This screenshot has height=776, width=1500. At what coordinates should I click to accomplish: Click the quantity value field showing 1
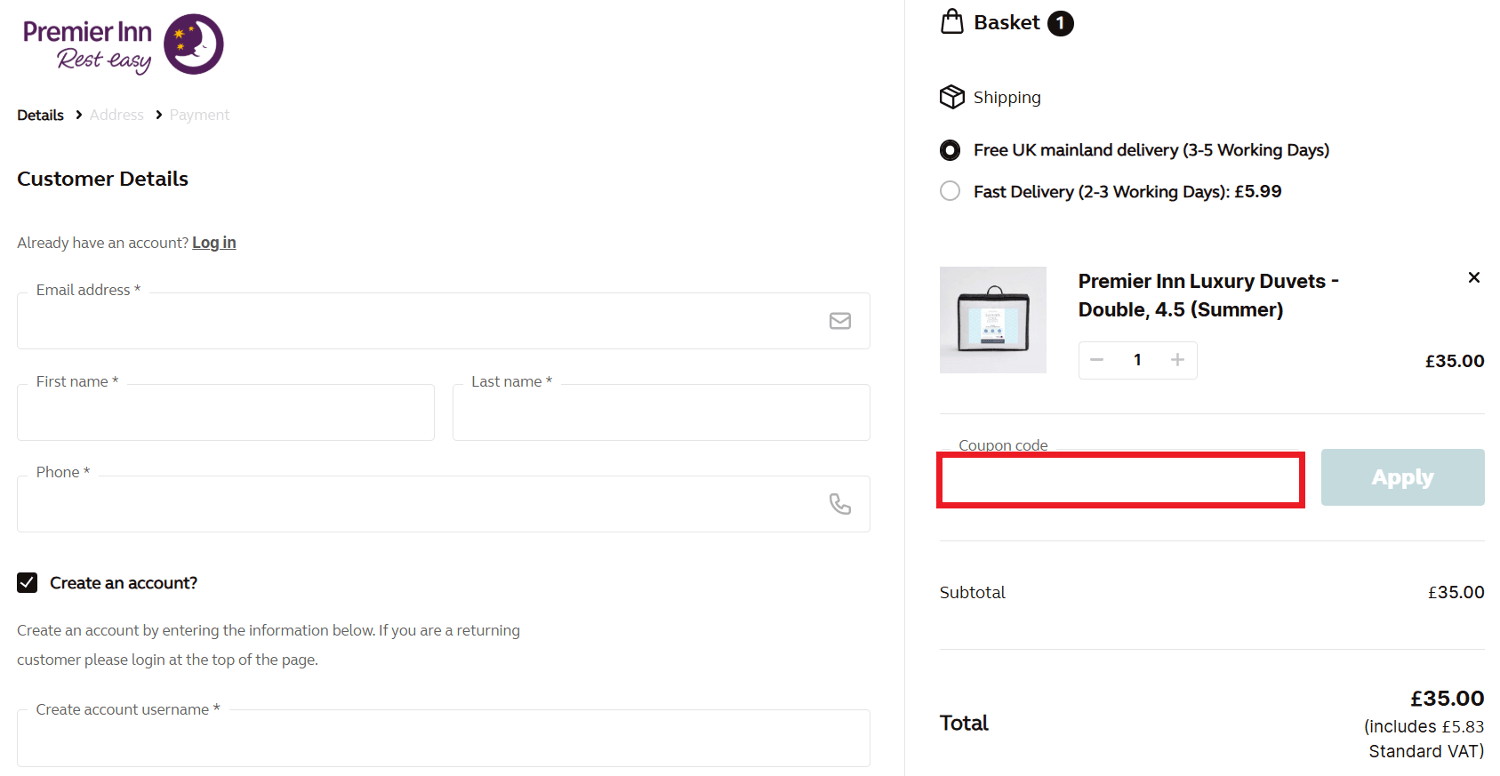tap(1137, 360)
